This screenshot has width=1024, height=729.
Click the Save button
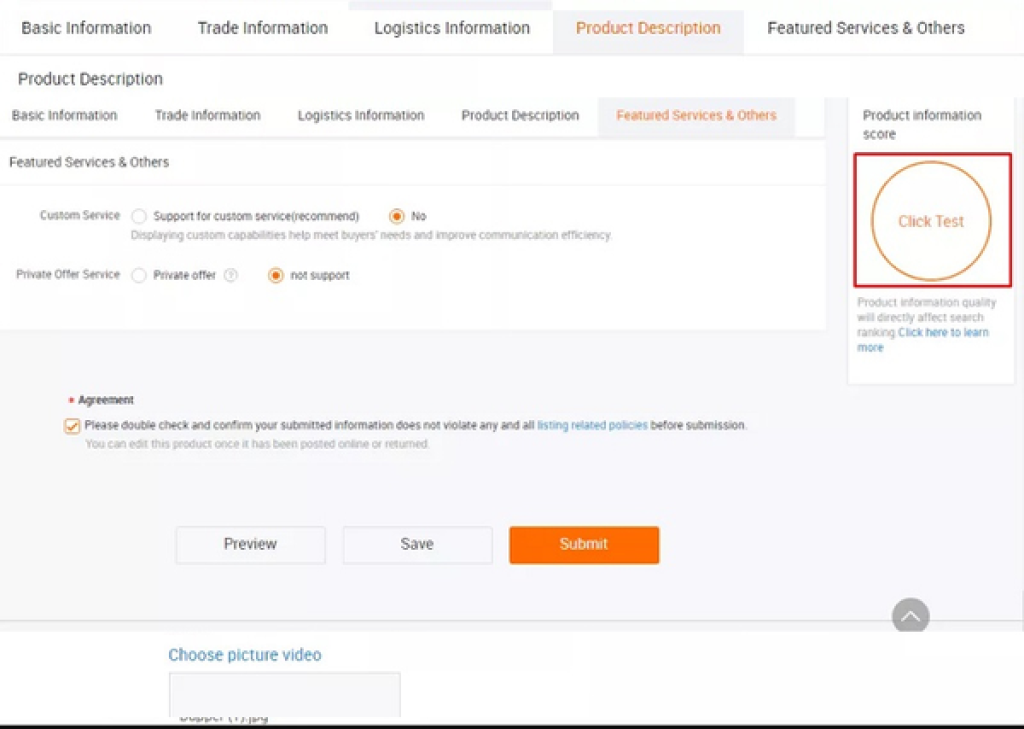[x=417, y=545]
